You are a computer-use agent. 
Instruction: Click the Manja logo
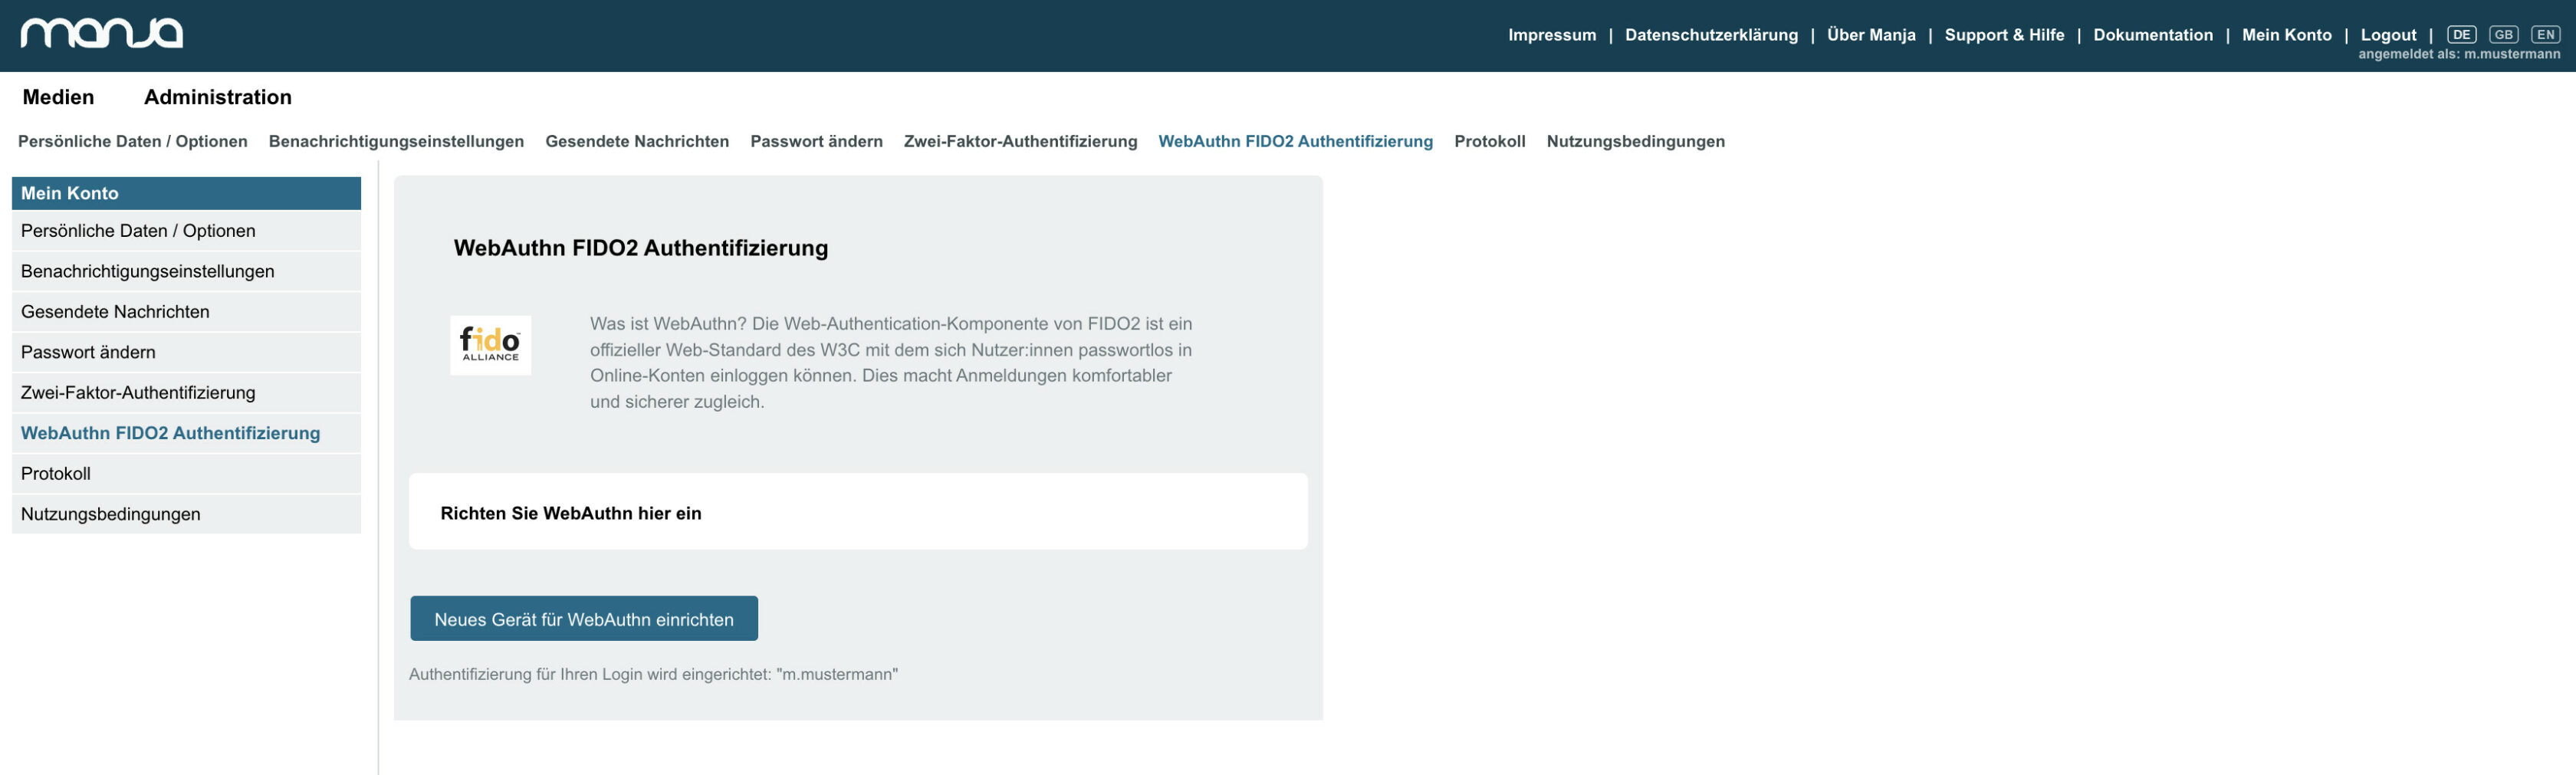[101, 33]
